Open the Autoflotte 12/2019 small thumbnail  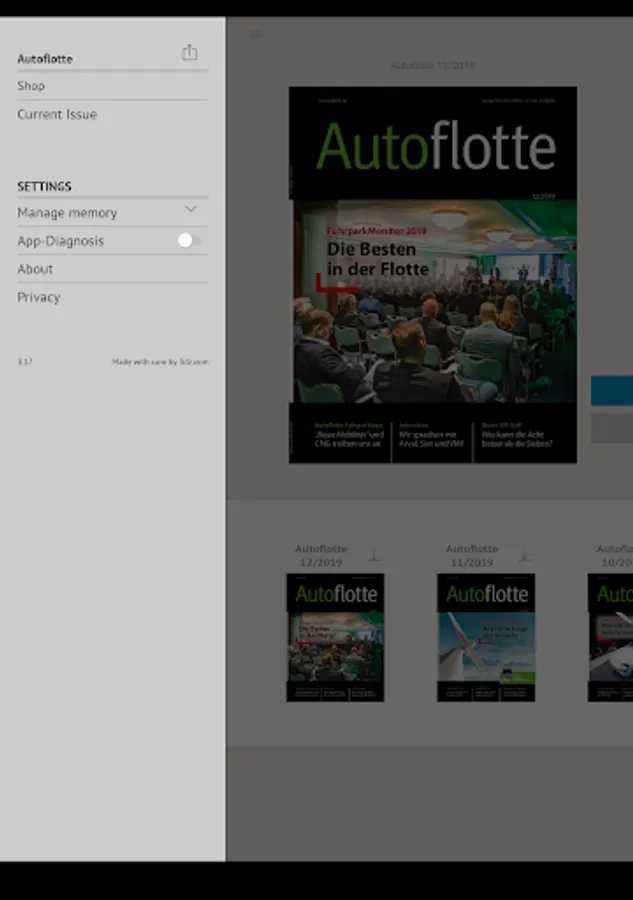(x=335, y=637)
